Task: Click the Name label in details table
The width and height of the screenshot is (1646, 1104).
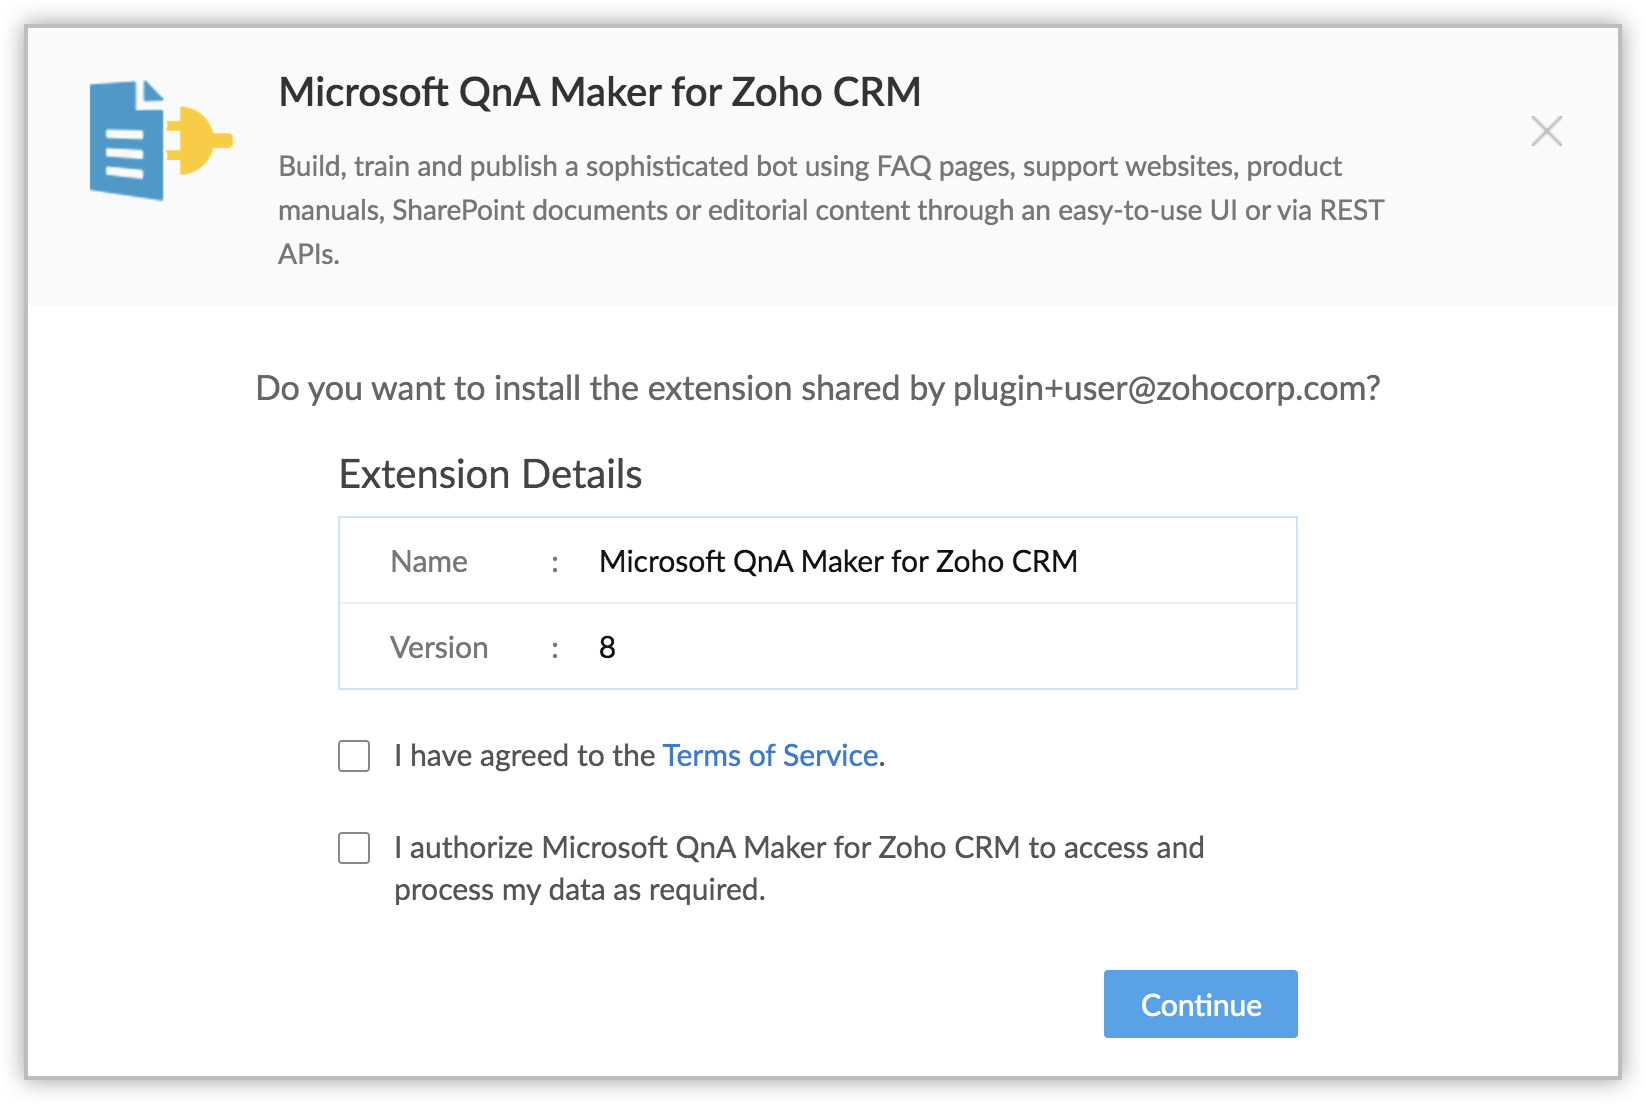Action: [429, 562]
